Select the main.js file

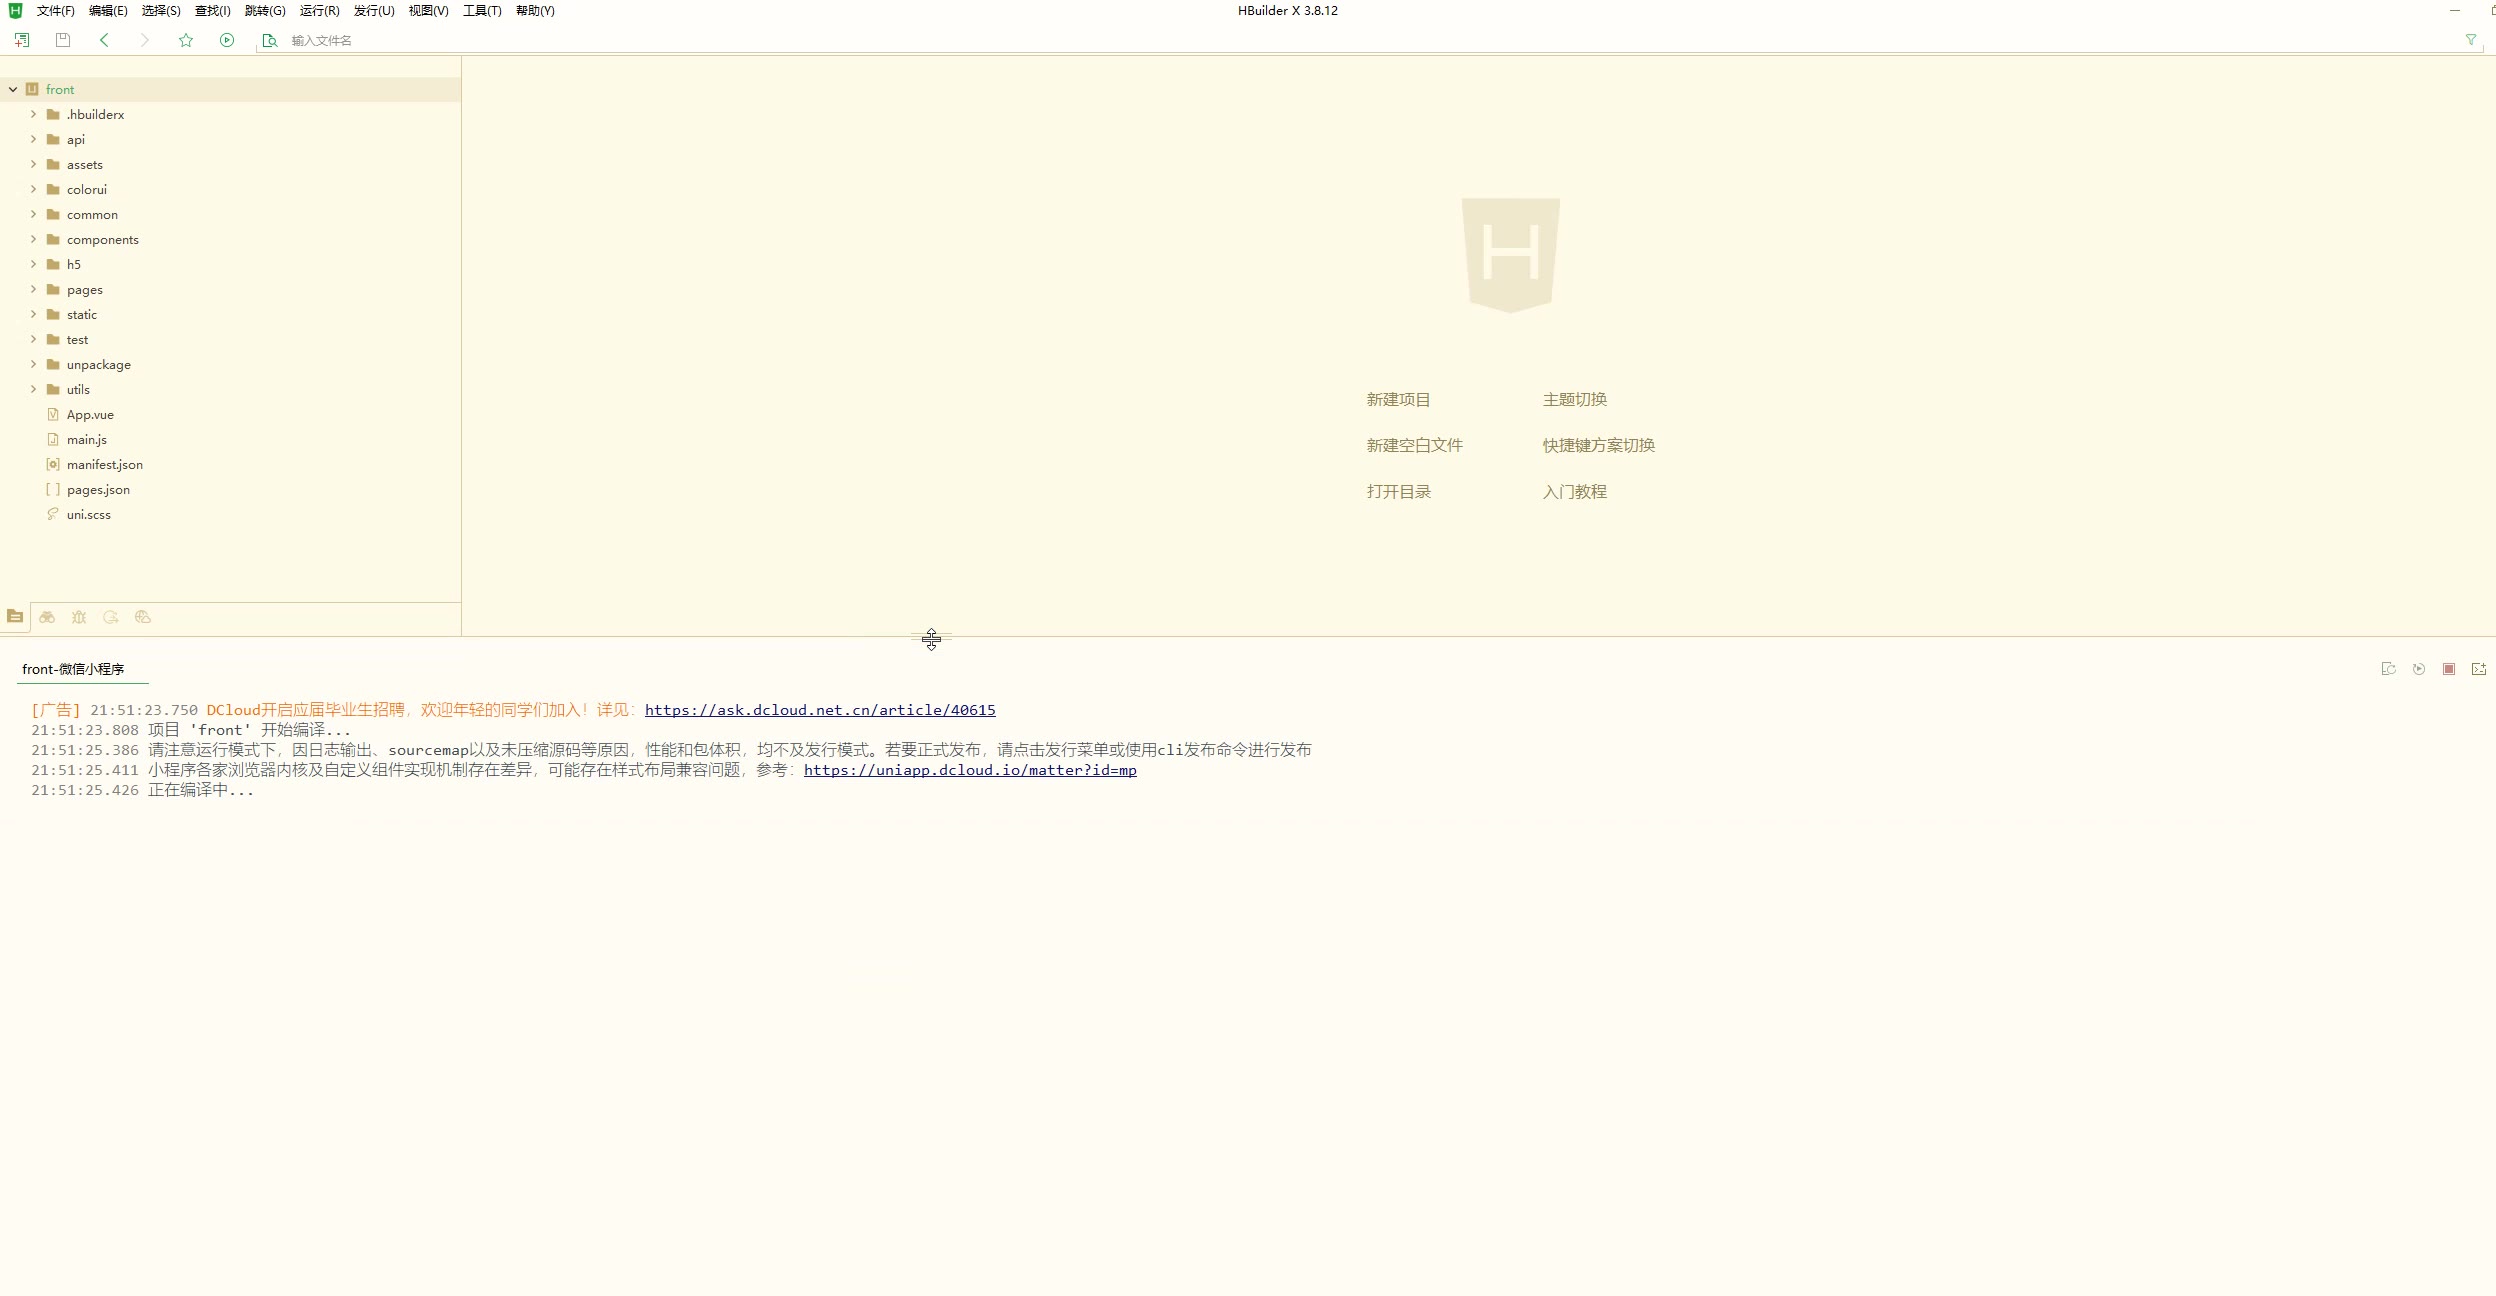tap(87, 439)
